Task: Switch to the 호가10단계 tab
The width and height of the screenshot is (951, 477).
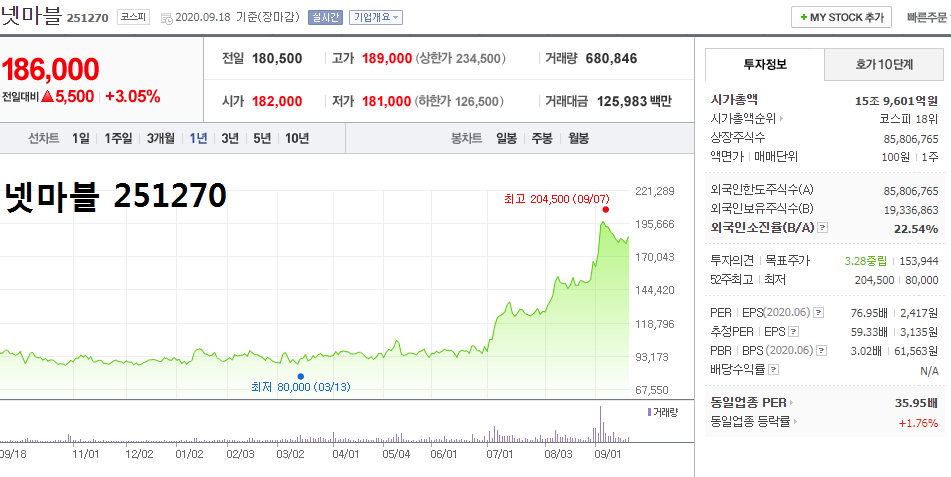Action: [884, 64]
